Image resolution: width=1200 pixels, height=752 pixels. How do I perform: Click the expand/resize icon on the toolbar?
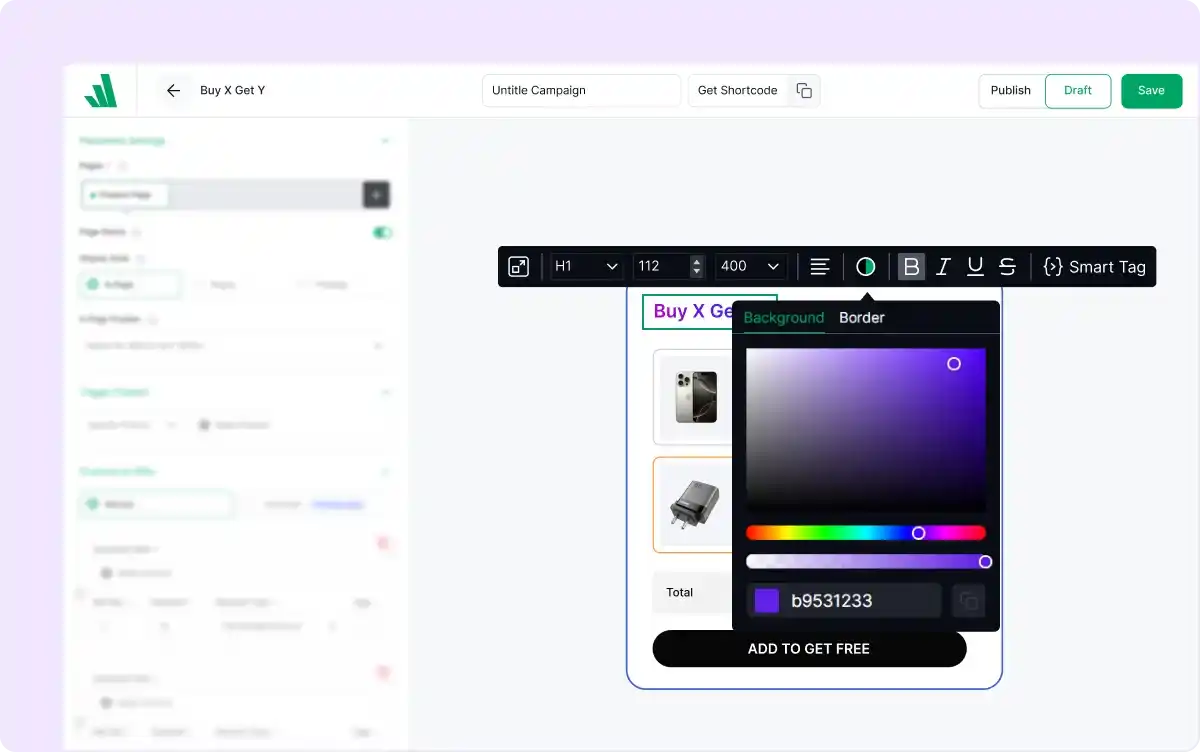click(x=518, y=266)
